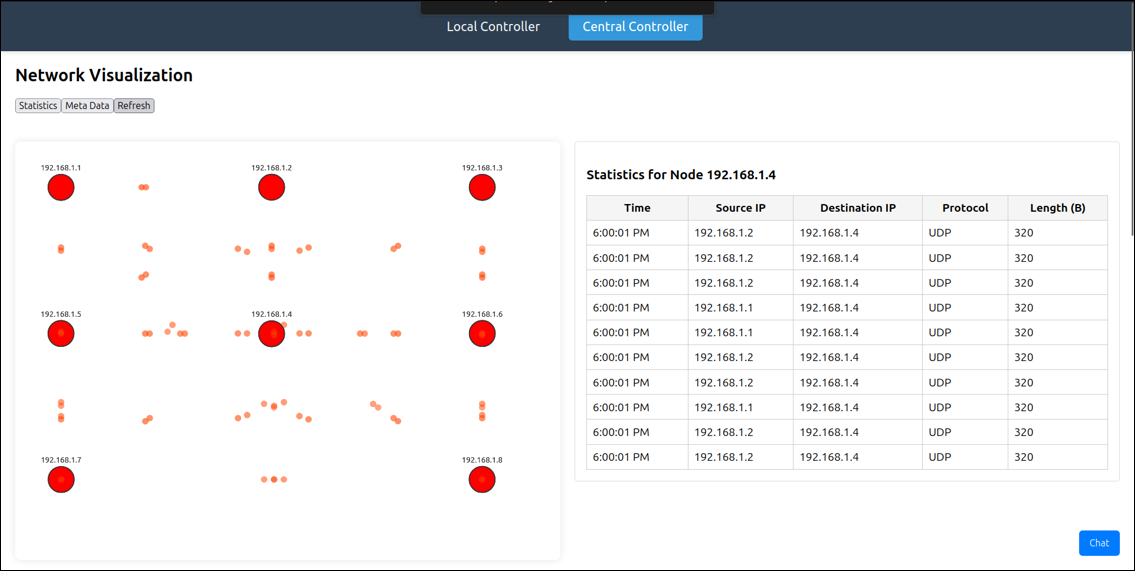Open the Central Controller tab

point(635,27)
